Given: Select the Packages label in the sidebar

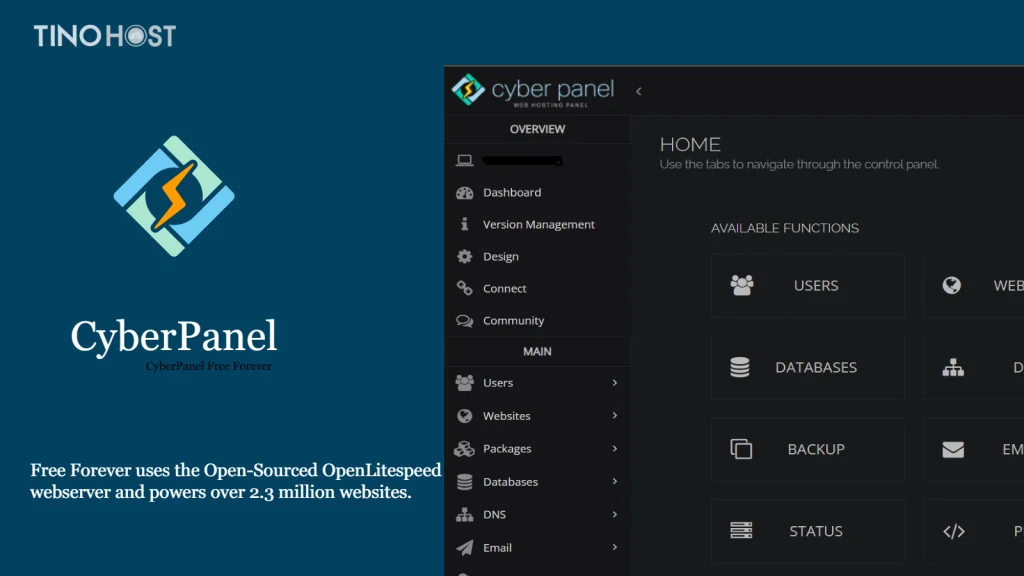Looking at the screenshot, I should tap(507, 449).
